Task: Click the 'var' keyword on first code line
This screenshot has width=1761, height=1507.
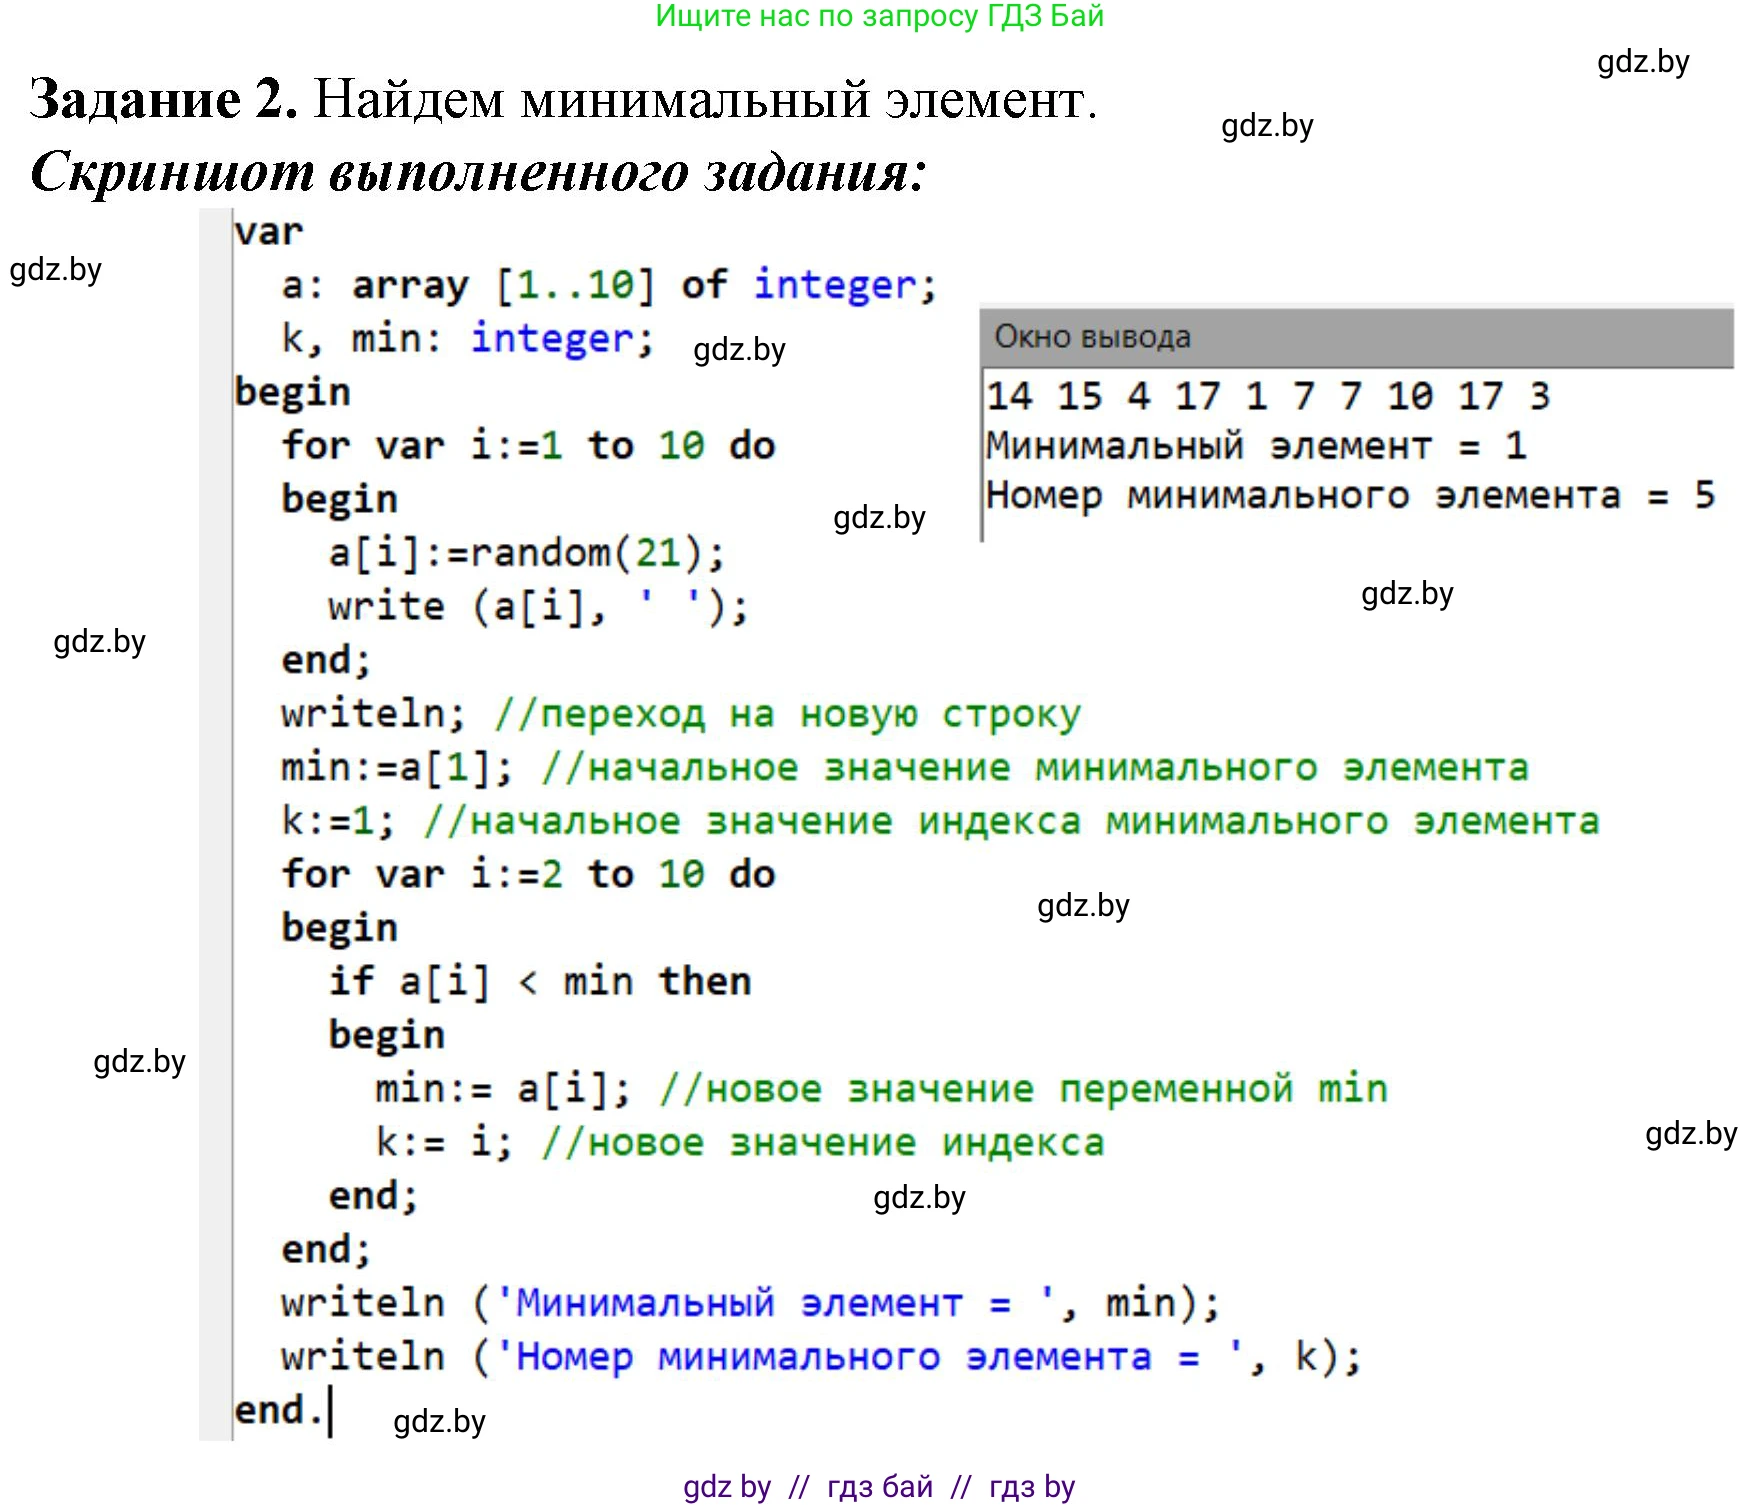Action: point(268,231)
